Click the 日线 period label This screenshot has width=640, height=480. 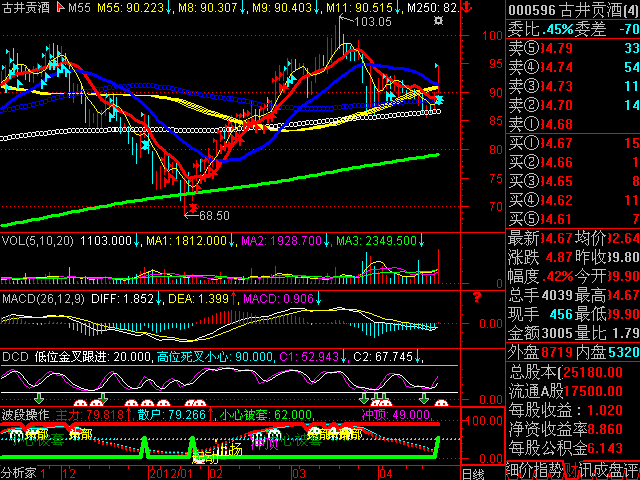point(474,474)
